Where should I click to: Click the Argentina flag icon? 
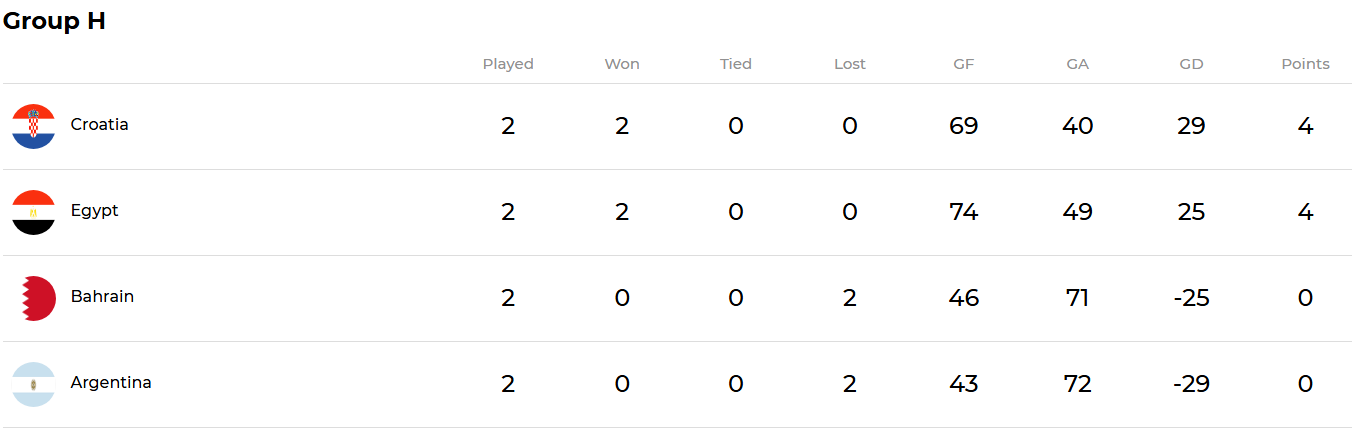click(x=33, y=384)
